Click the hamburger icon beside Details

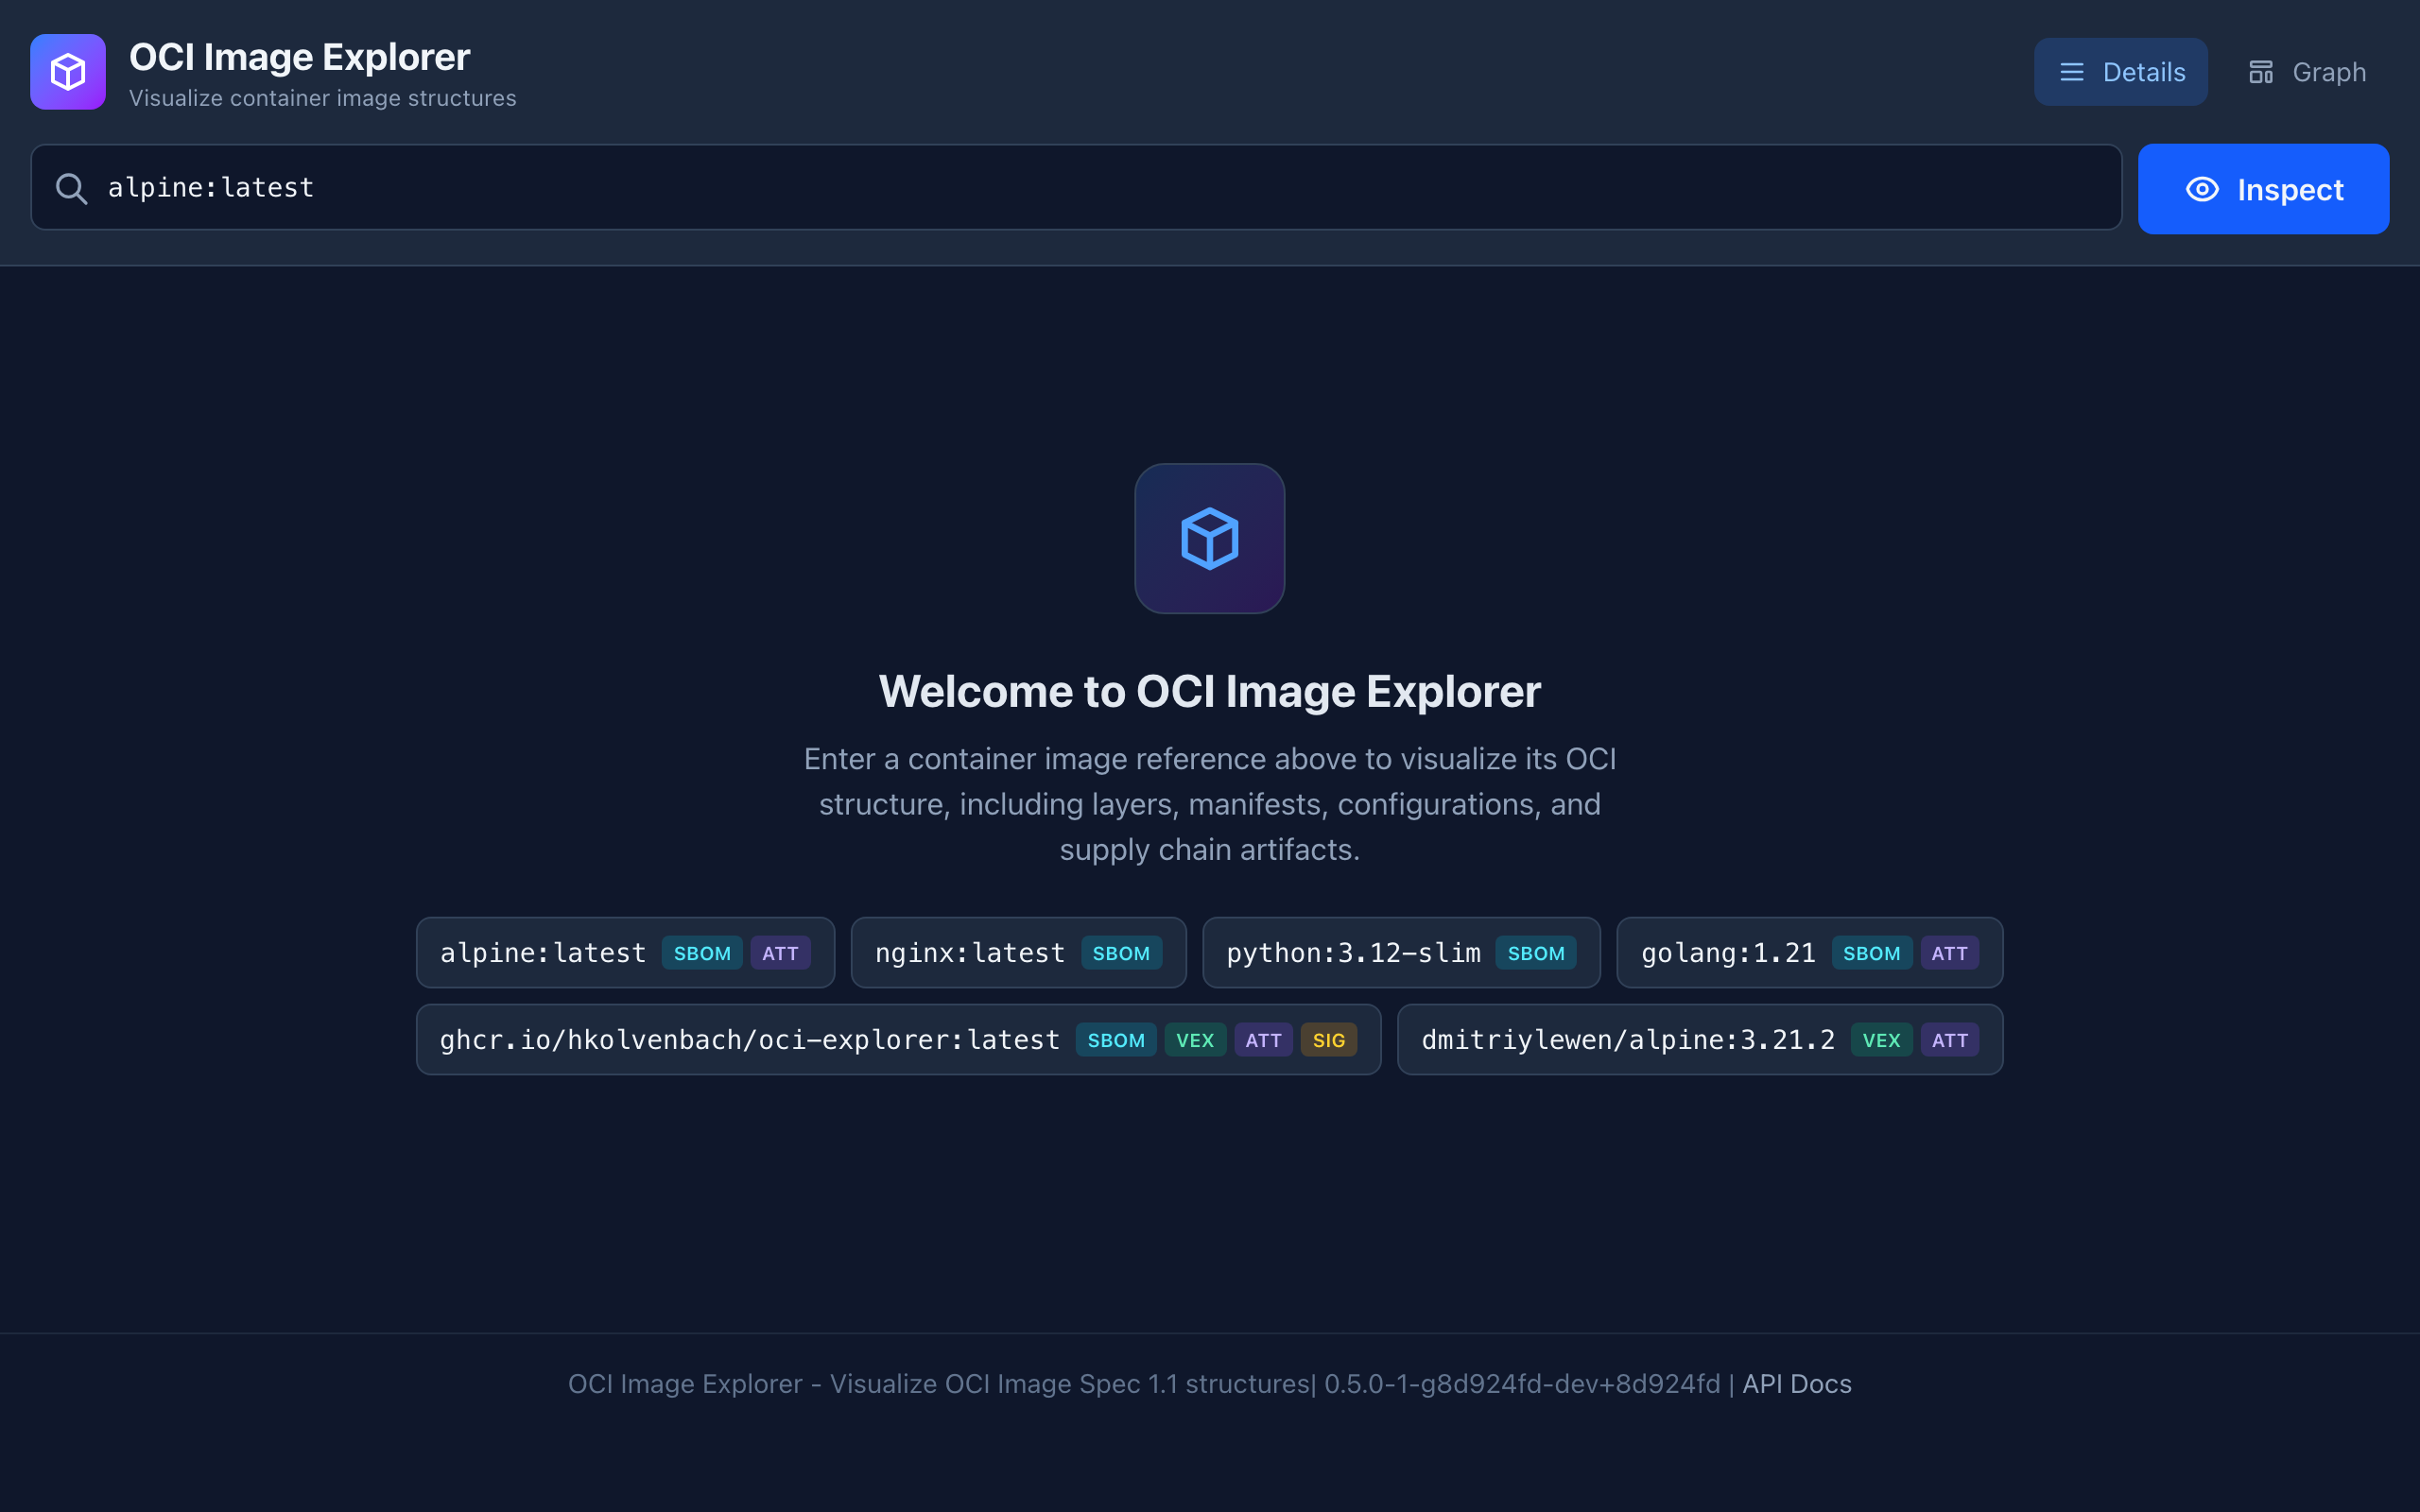2073,71
